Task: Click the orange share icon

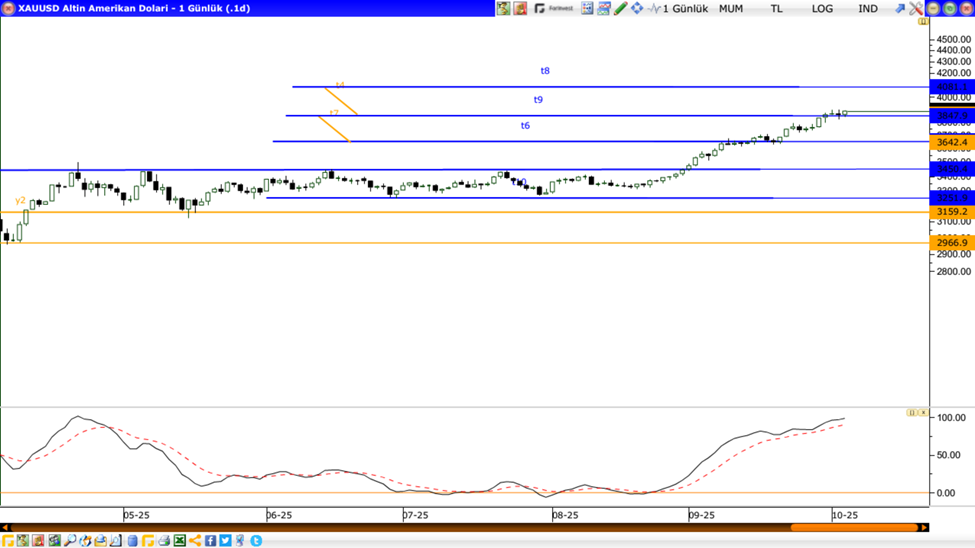Action: pos(195,541)
